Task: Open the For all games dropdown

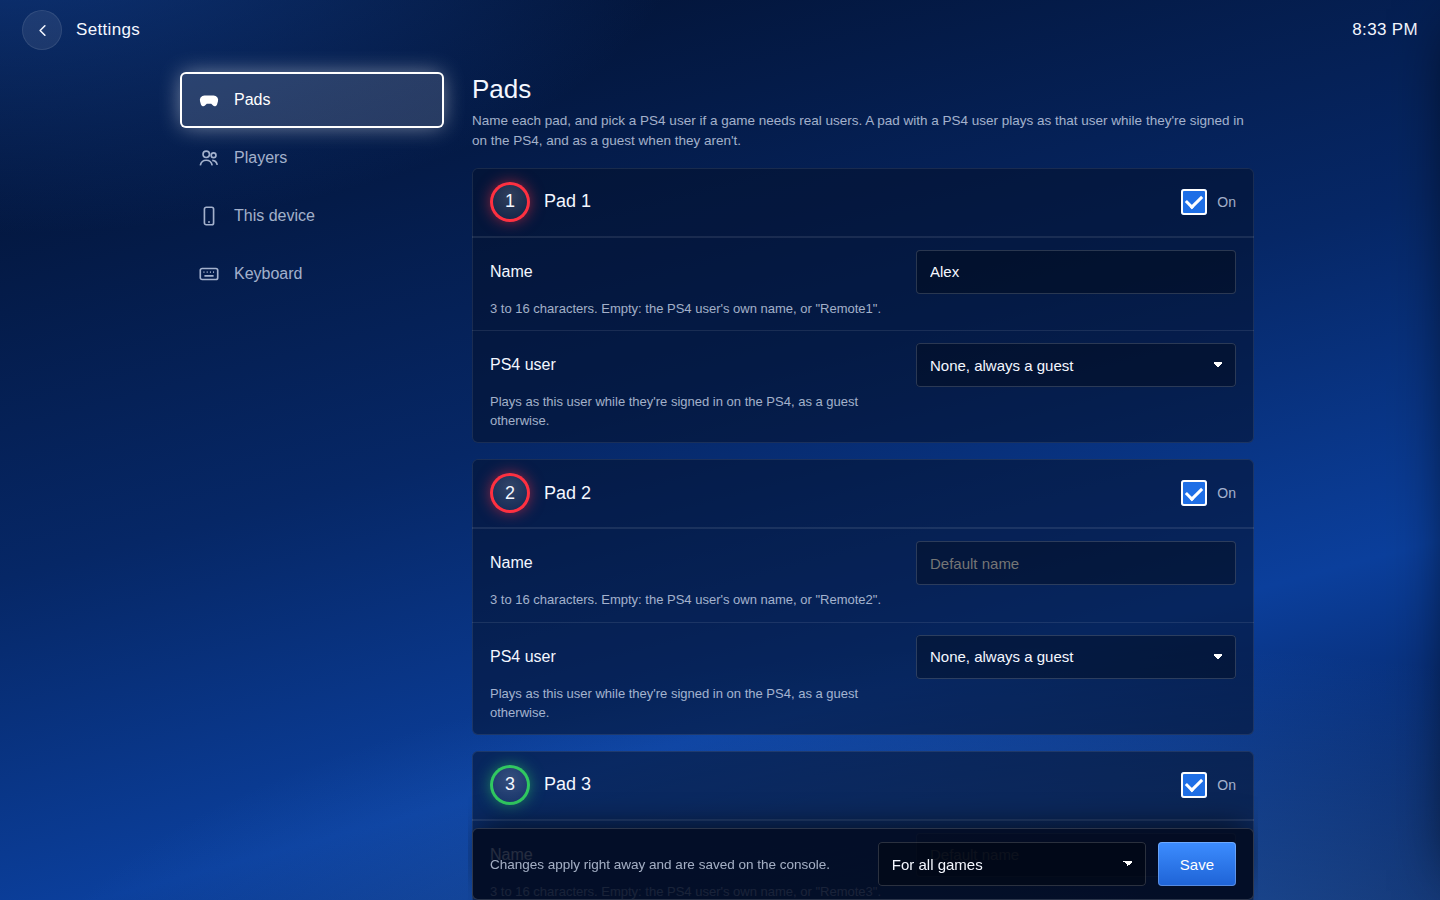Action: [1012, 864]
